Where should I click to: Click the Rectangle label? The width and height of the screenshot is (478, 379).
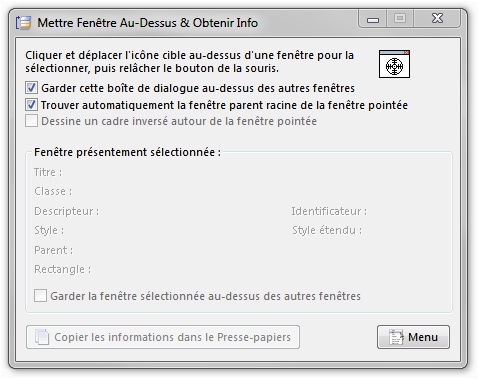pyautogui.click(x=63, y=269)
